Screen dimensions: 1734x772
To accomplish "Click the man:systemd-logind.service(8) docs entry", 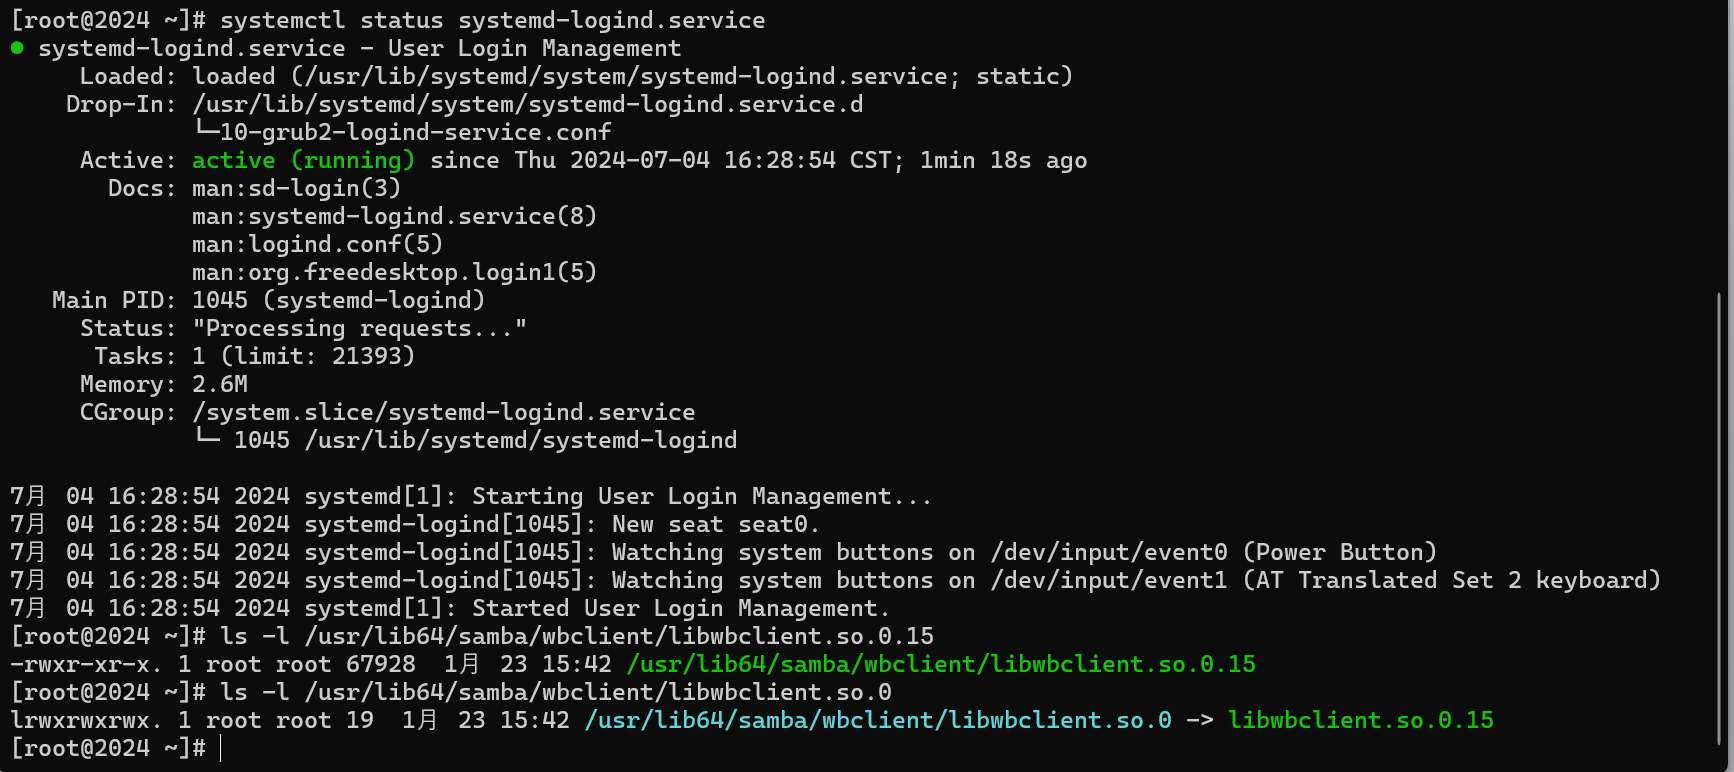I will 394,216.
